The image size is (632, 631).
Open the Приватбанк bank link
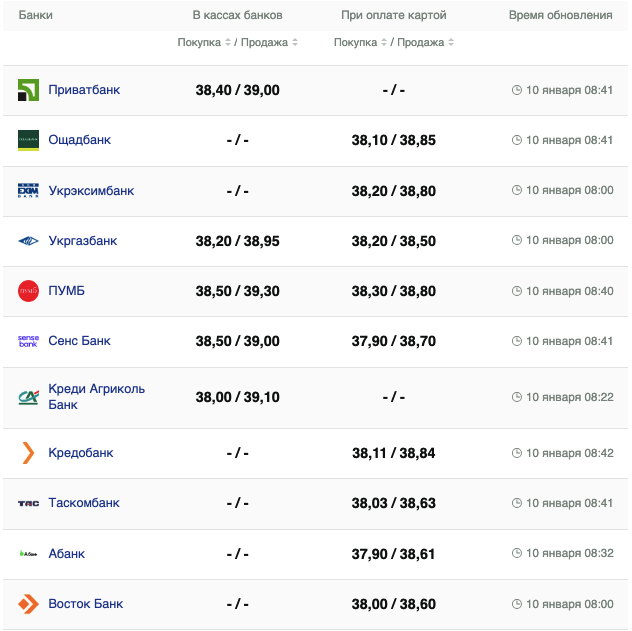[x=84, y=90]
